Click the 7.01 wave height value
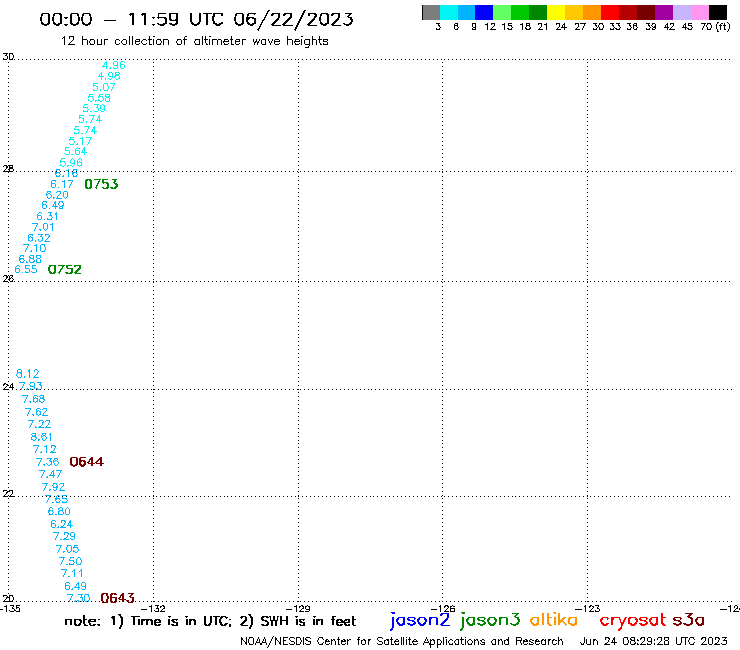This screenshot has width=740, height=650. (x=43, y=227)
